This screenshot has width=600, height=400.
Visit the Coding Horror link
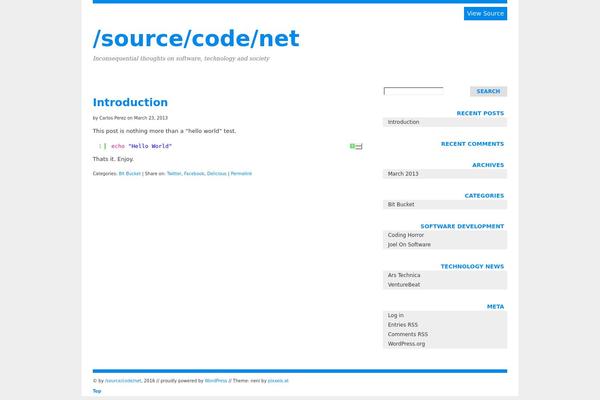pyautogui.click(x=406, y=235)
